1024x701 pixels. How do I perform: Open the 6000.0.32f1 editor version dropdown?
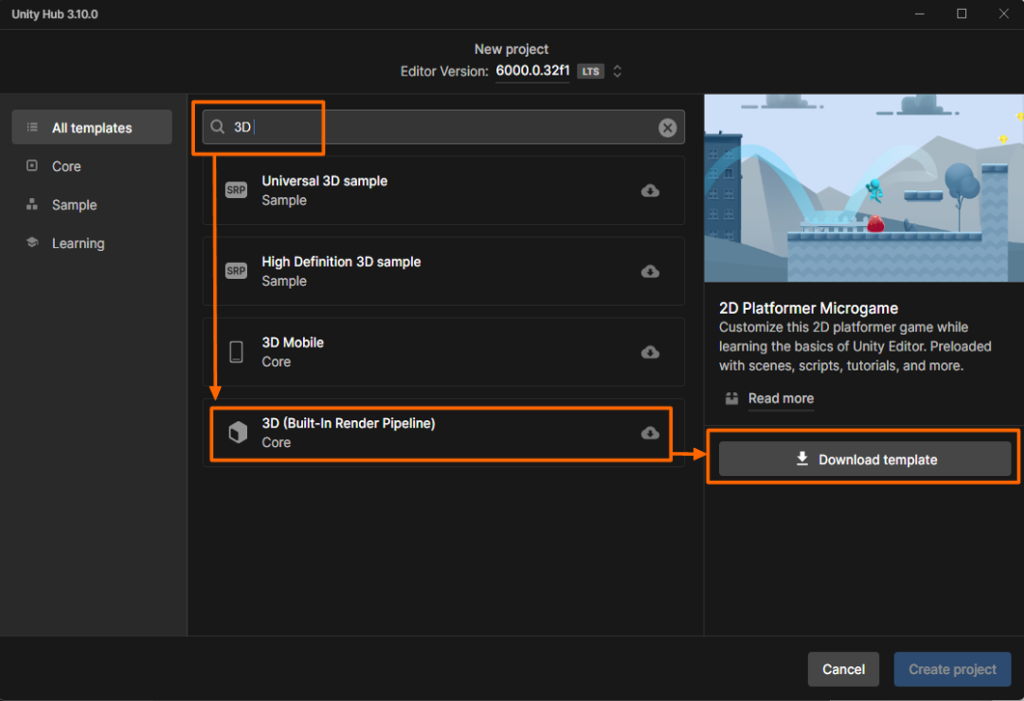[532, 71]
